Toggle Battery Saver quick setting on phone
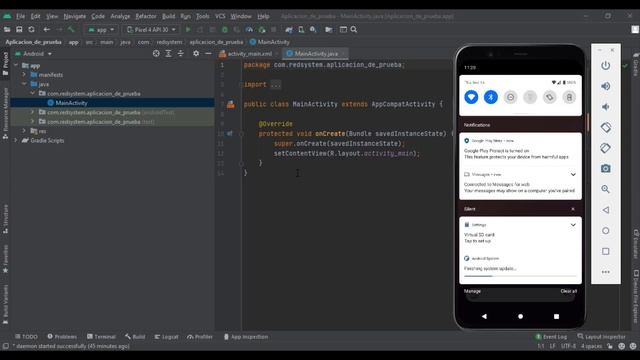This screenshot has height=360, width=640. [x=569, y=97]
